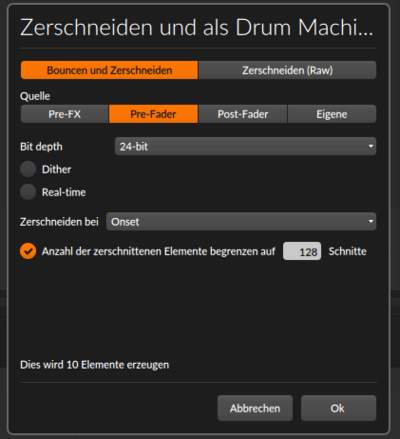The width and height of the screenshot is (400, 439).
Task: Uncheck the limit sliced elements checkbox
Action: 28,251
